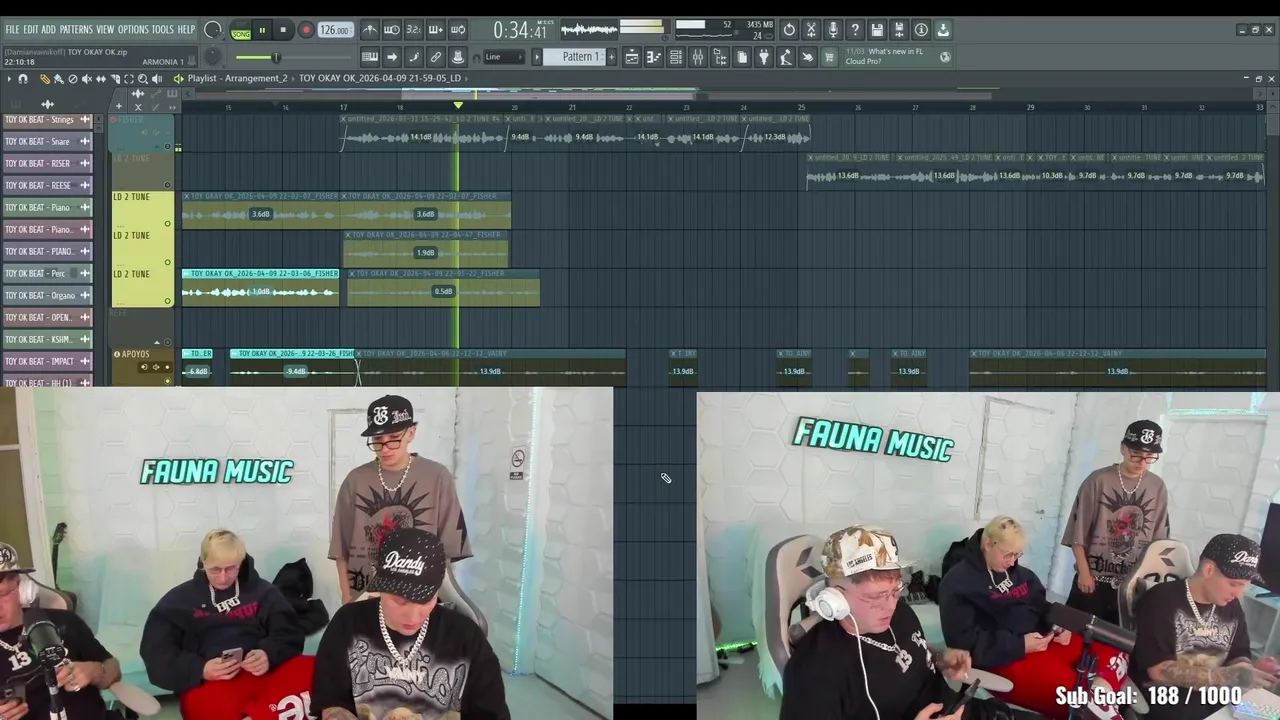
Task: Open the channel rack view icon
Action: coord(676,57)
